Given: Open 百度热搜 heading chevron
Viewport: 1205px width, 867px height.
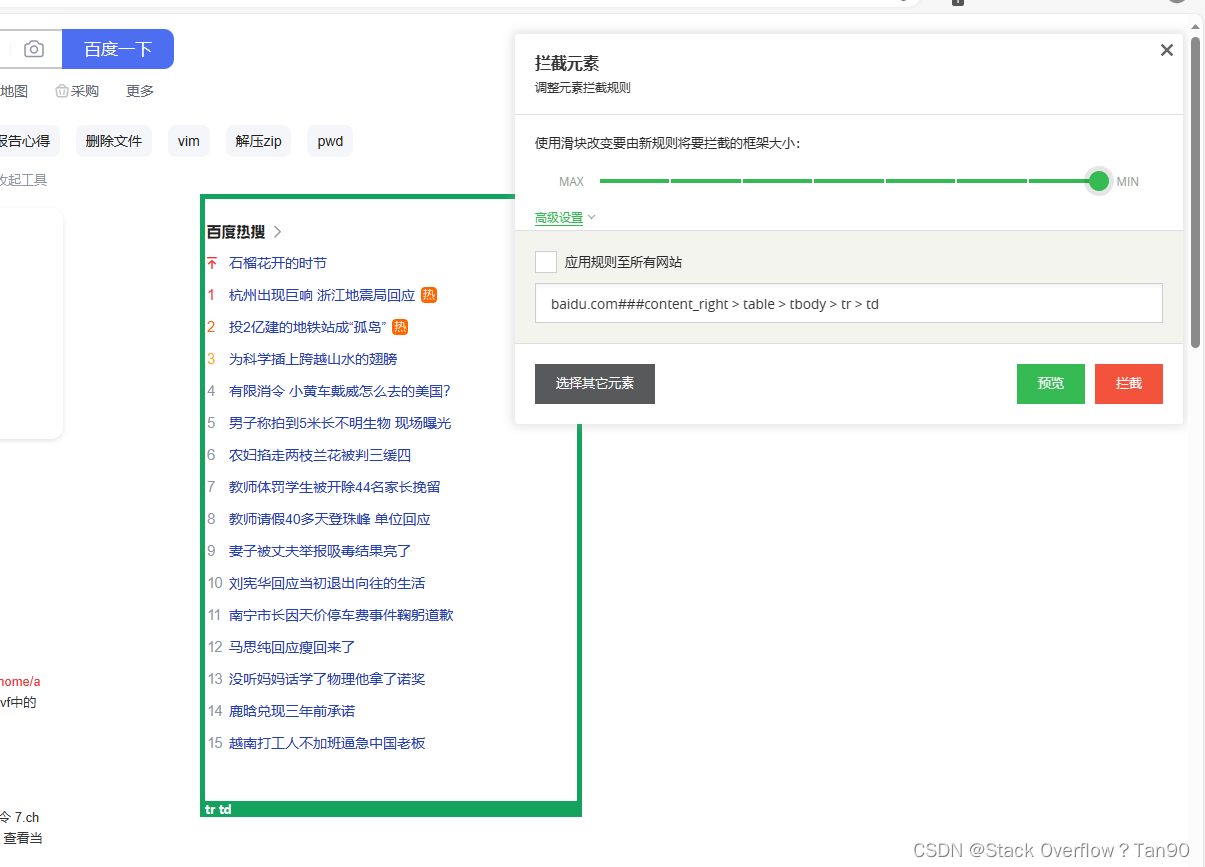Looking at the screenshot, I should tap(277, 232).
